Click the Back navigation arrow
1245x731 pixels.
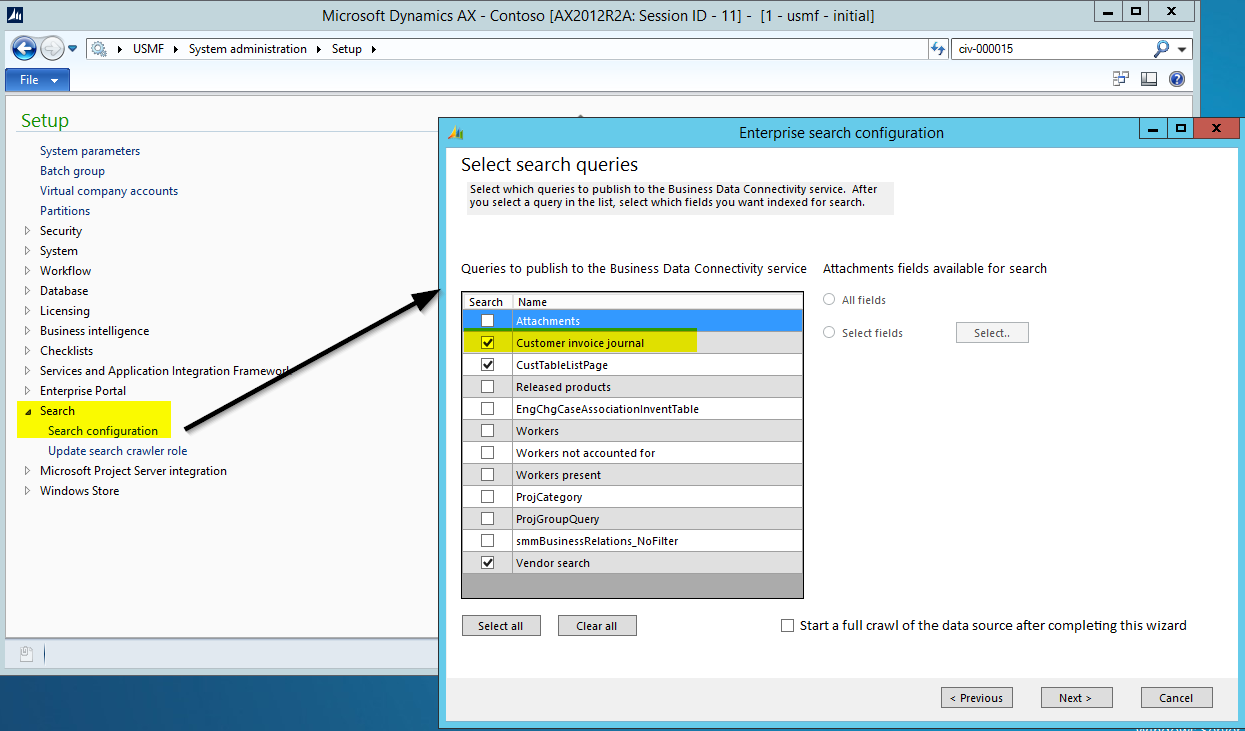(24, 48)
